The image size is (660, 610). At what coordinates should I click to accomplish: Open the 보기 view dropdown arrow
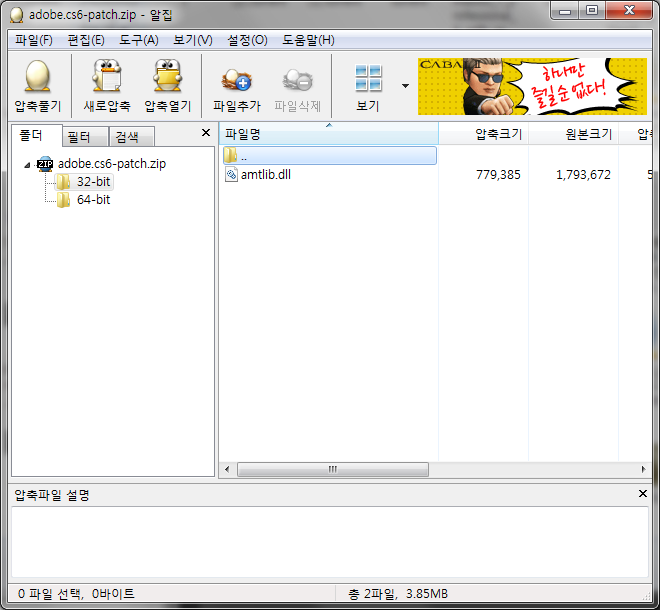[x=405, y=86]
